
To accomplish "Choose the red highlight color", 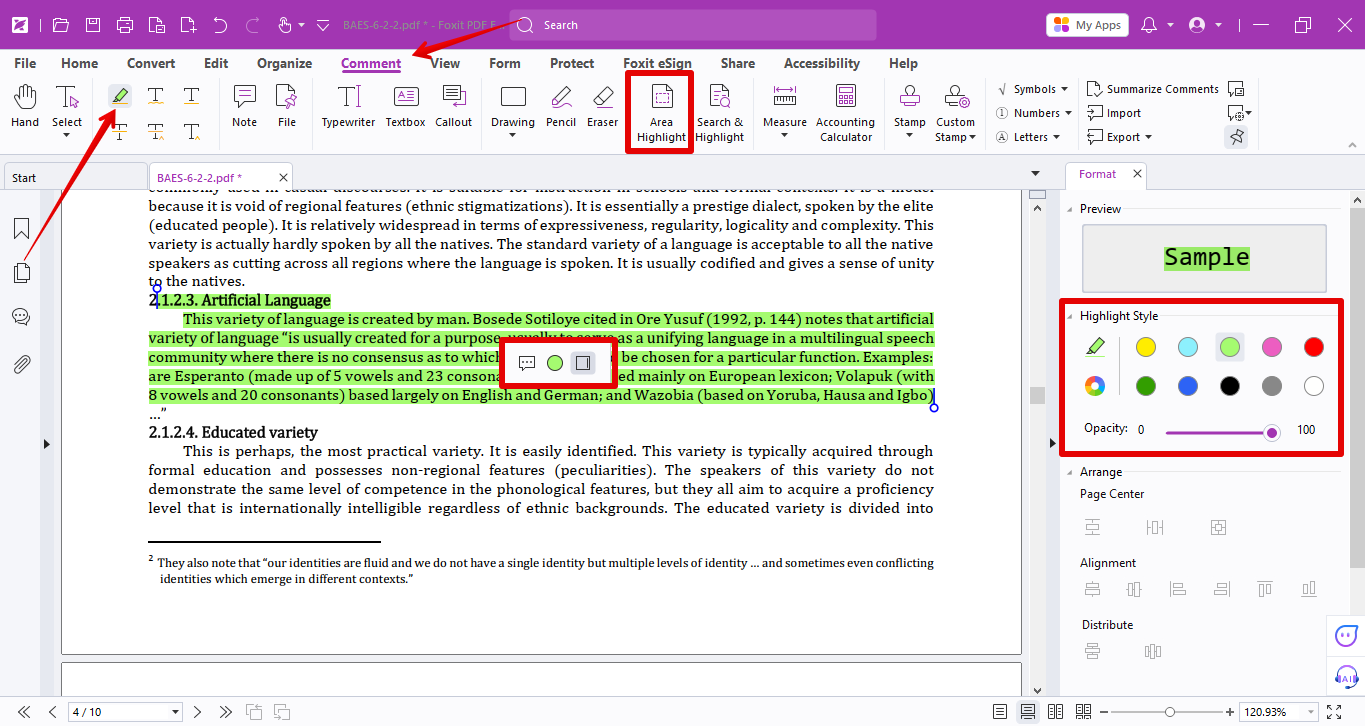I will pos(1314,347).
